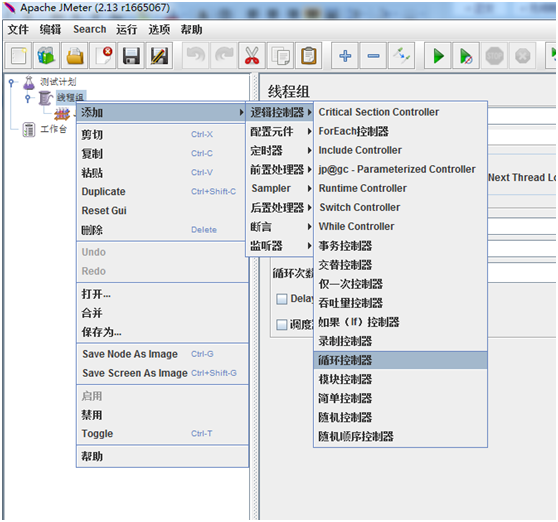This screenshot has height=522, width=558.
Task: Choose Include Controller
Action: tap(400, 151)
